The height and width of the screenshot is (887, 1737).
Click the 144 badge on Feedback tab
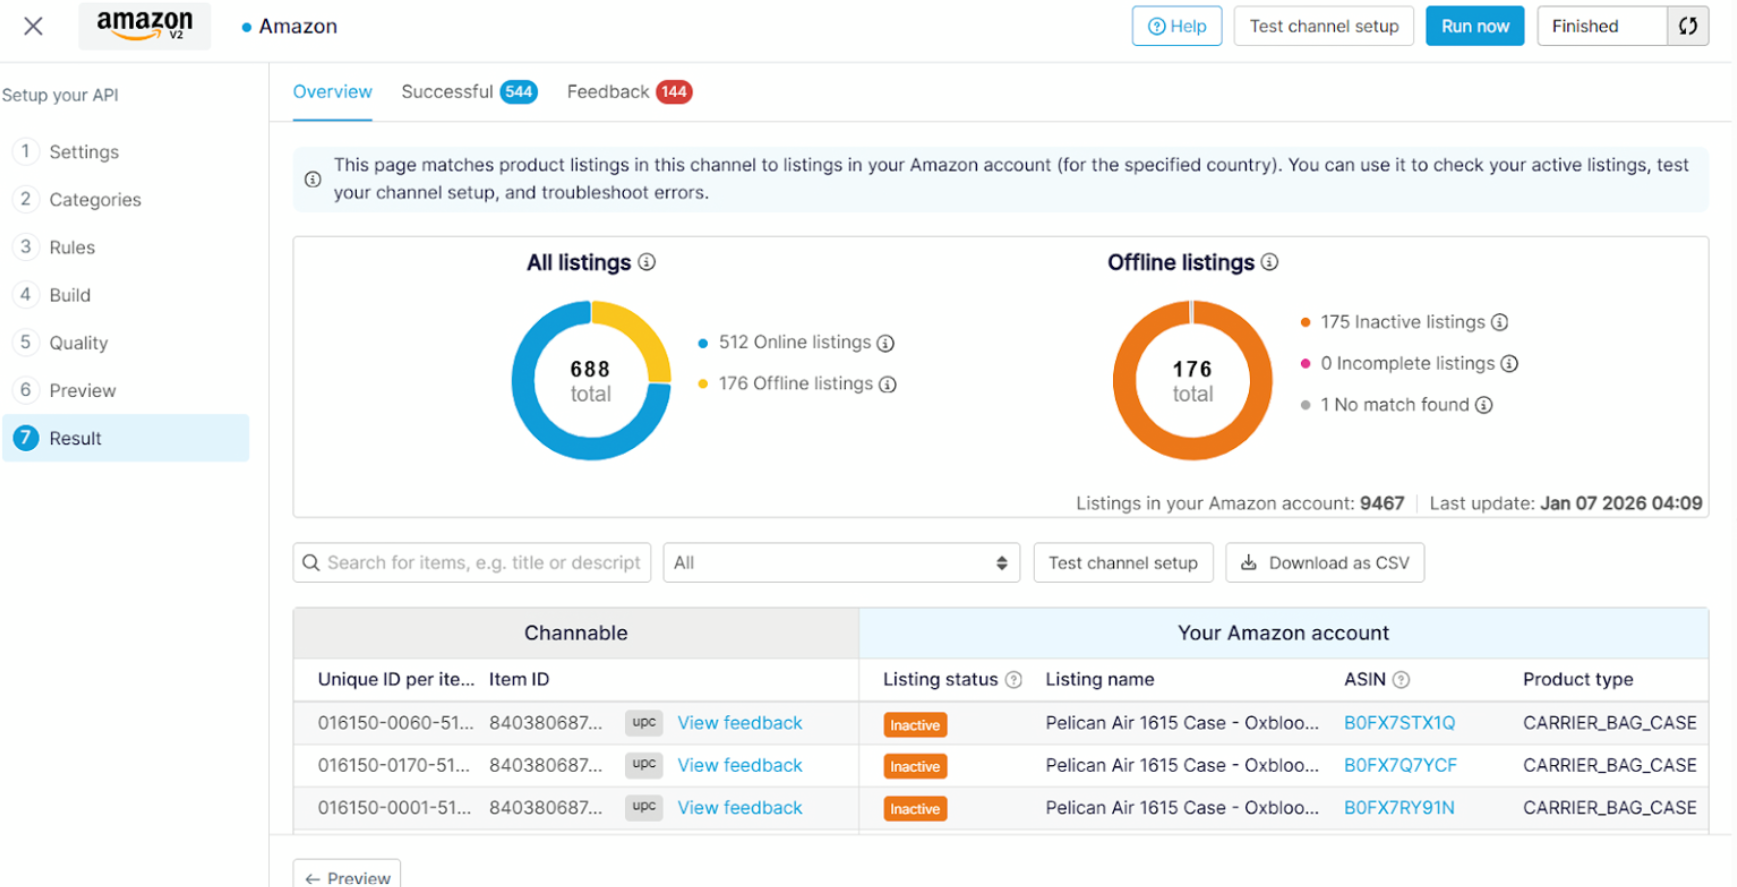[674, 92]
